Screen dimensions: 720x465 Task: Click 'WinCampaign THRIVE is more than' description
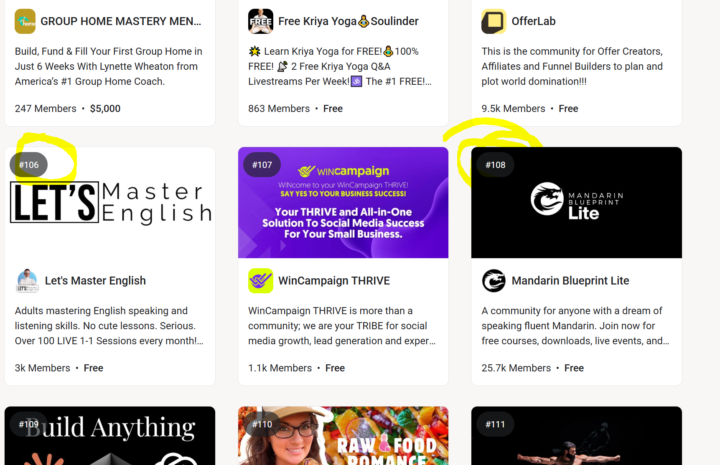click(x=342, y=326)
